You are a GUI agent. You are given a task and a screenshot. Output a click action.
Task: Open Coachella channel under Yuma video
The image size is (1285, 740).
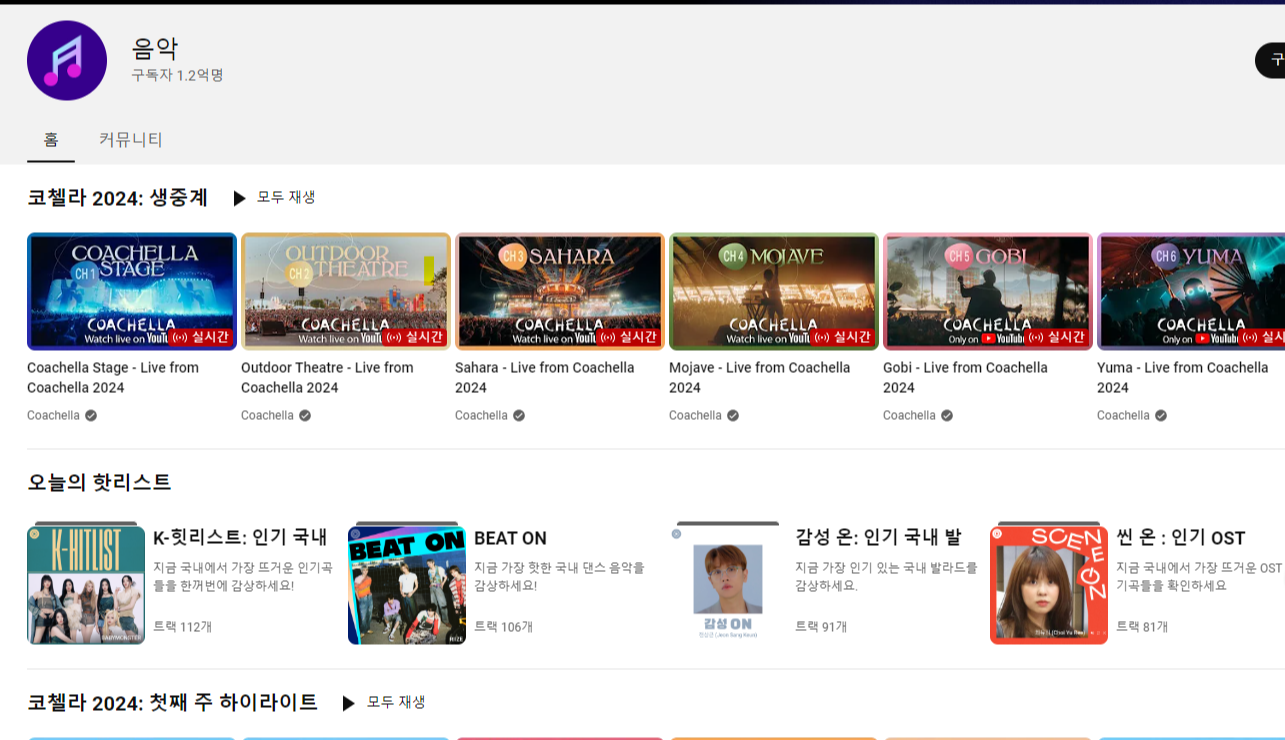click(1123, 415)
